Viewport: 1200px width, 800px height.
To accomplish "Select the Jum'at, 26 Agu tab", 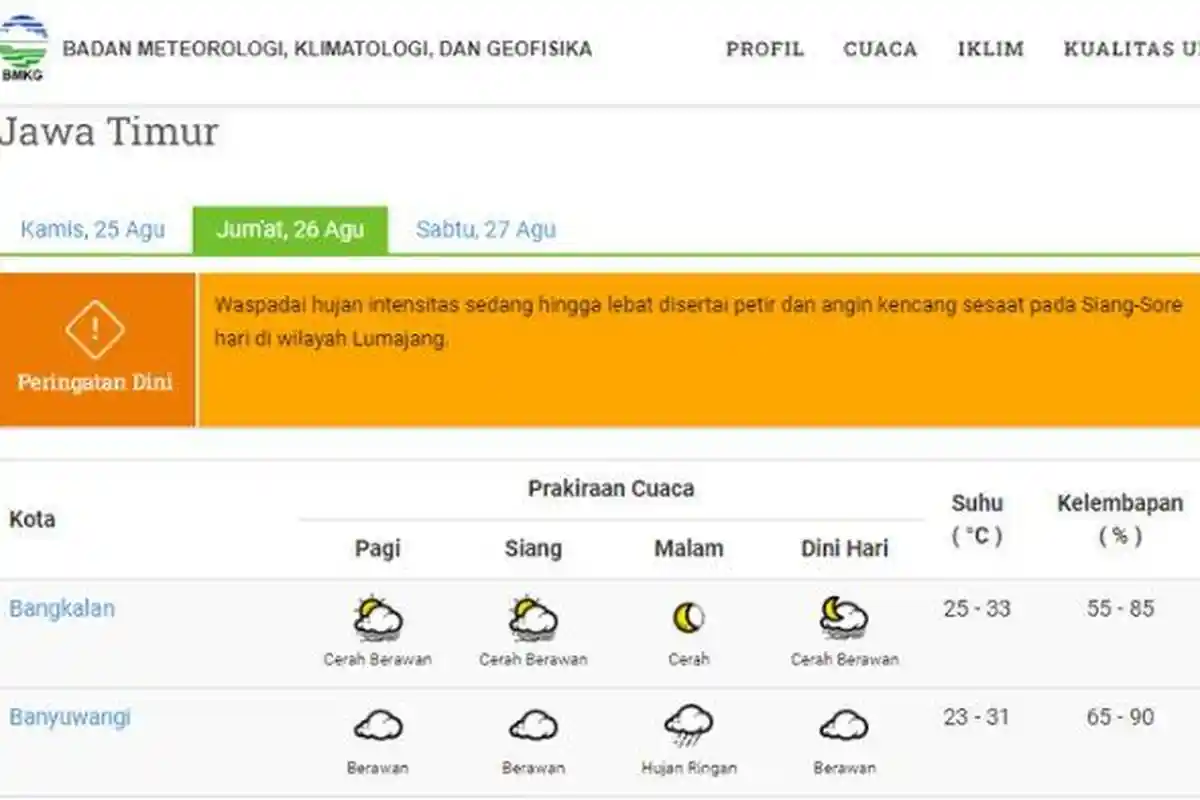I will pos(289,229).
